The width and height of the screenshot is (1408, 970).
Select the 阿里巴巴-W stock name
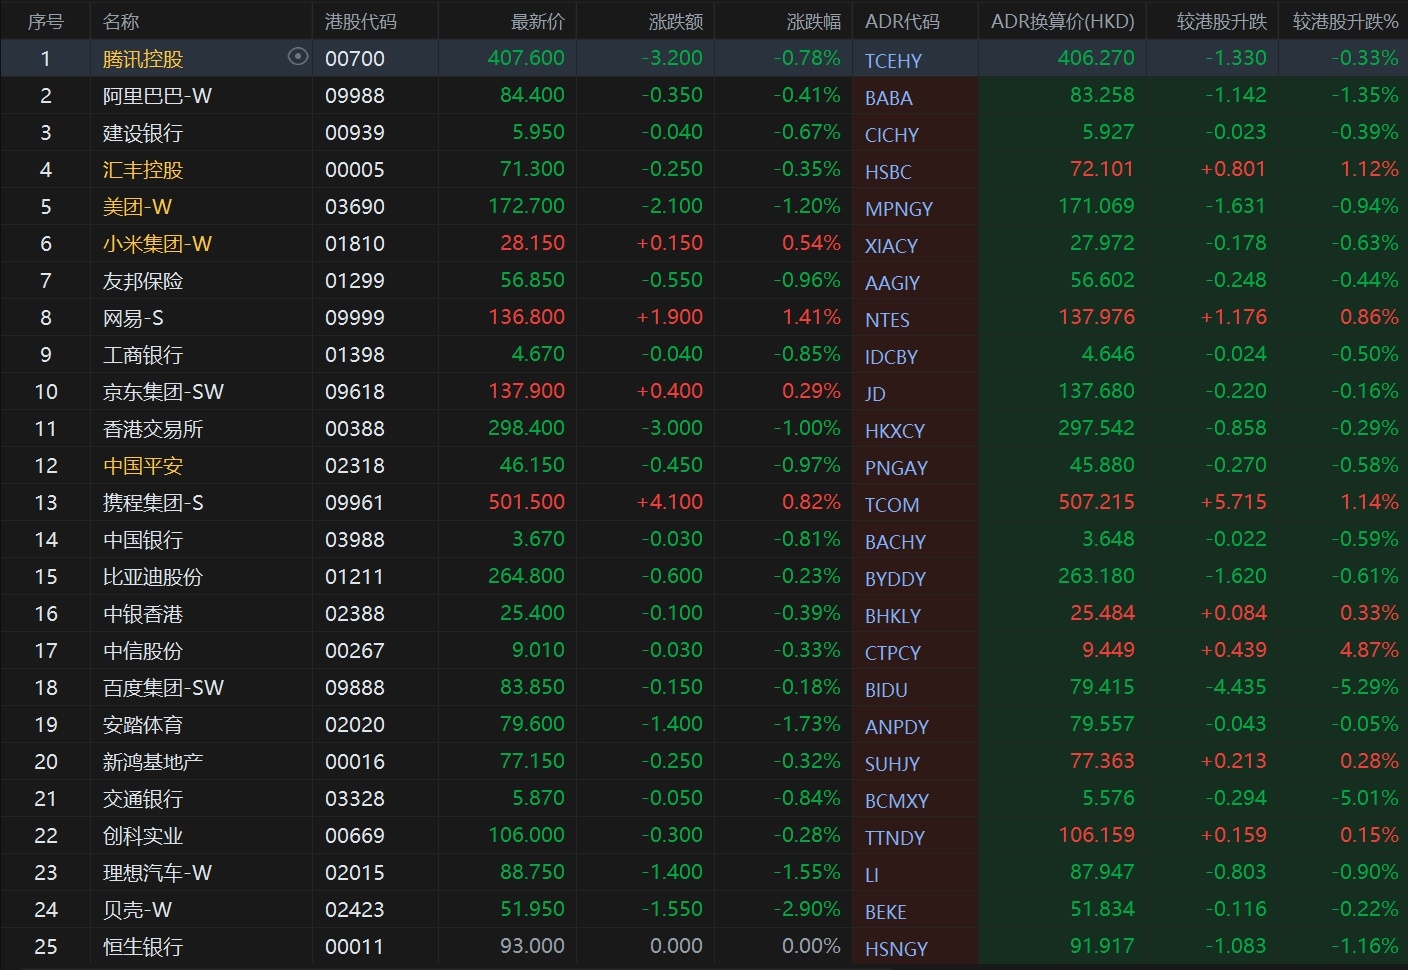157,96
